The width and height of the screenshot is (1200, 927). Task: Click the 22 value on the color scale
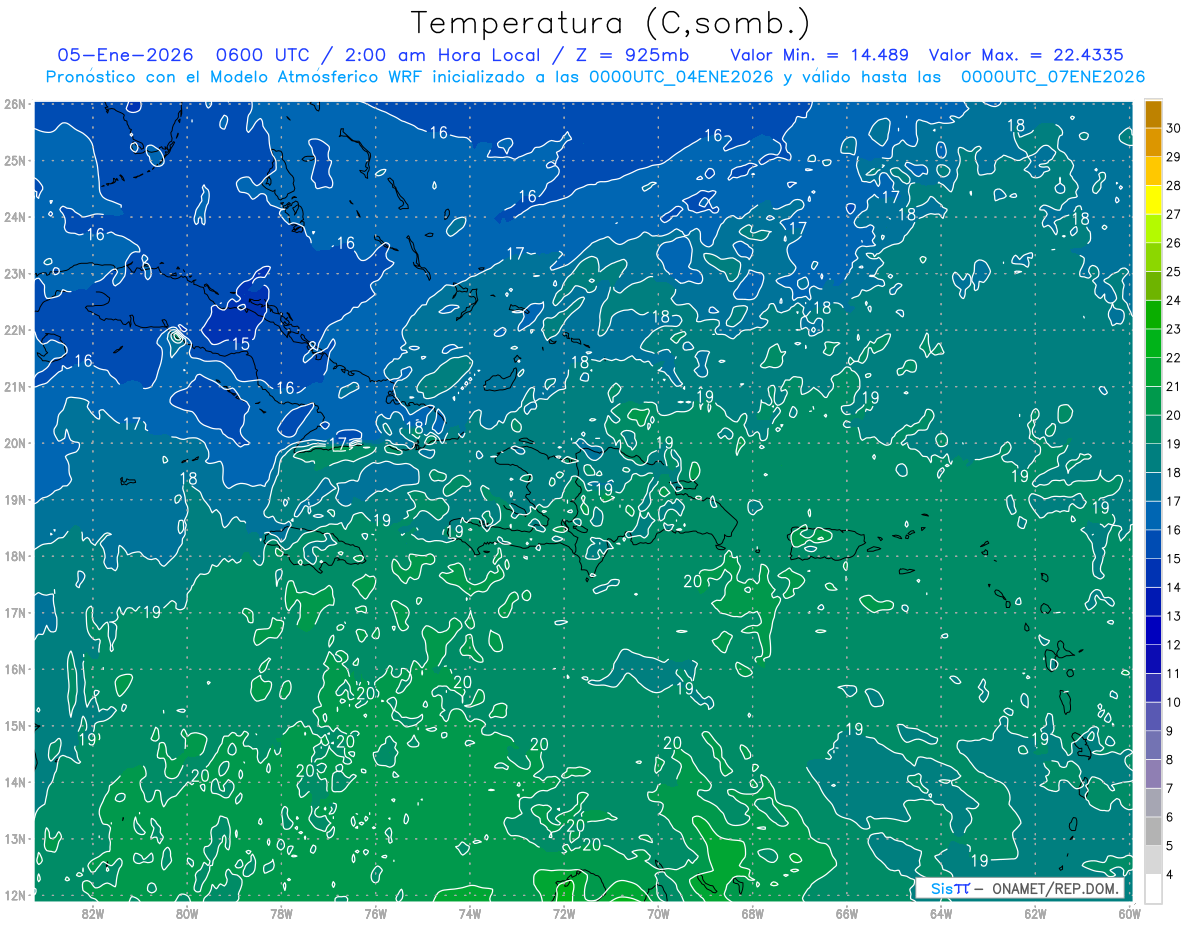pos(1173,358)
